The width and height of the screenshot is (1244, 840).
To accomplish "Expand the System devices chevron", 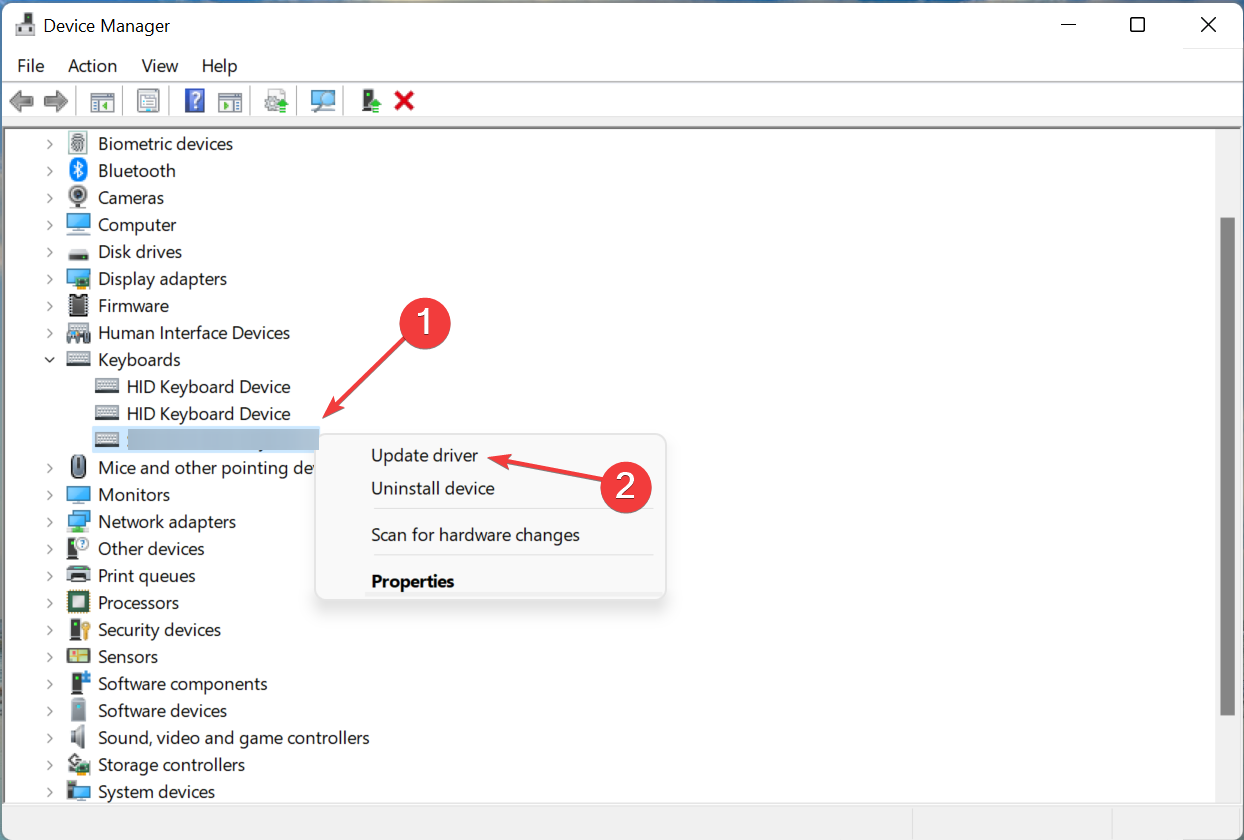I will [x=49, y=792].
